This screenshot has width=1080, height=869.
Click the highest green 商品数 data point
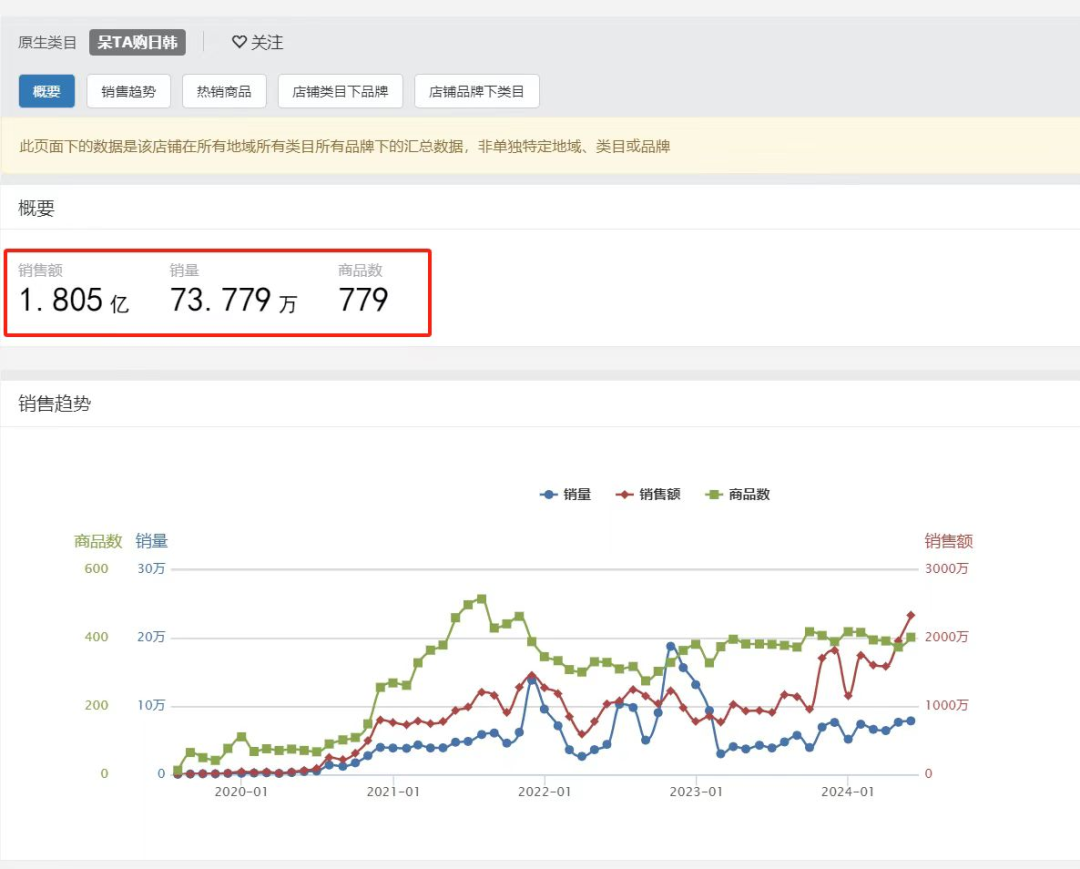click(x=481, y=599)
